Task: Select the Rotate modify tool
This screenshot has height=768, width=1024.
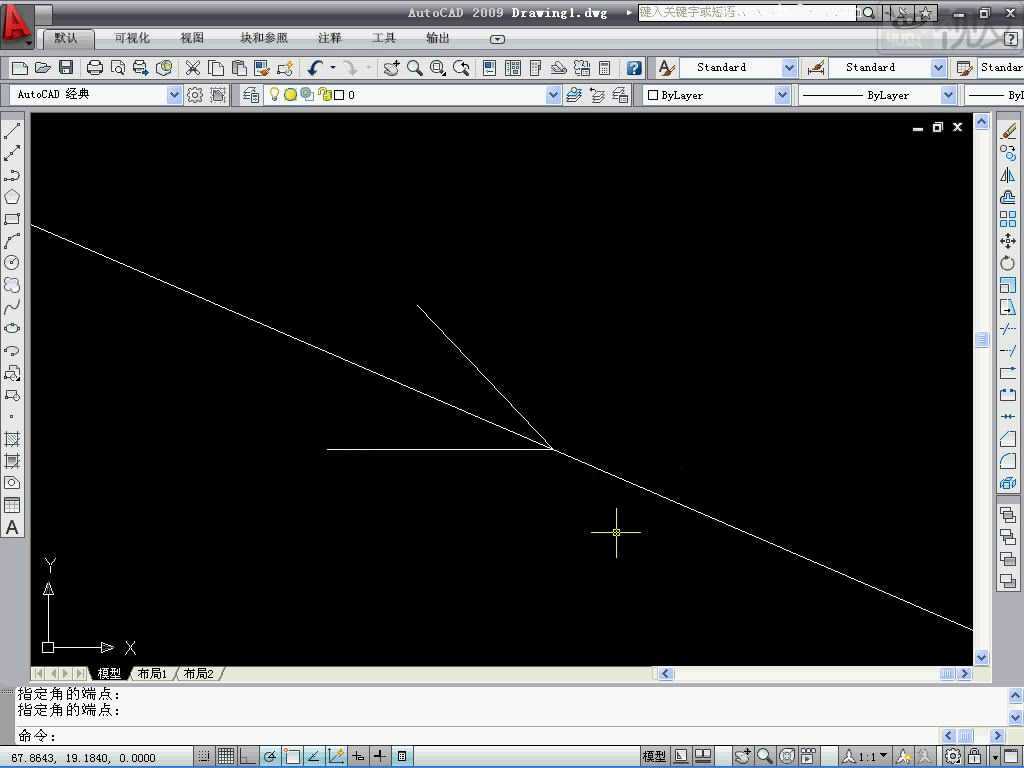Action: (x=1008, y=263)
